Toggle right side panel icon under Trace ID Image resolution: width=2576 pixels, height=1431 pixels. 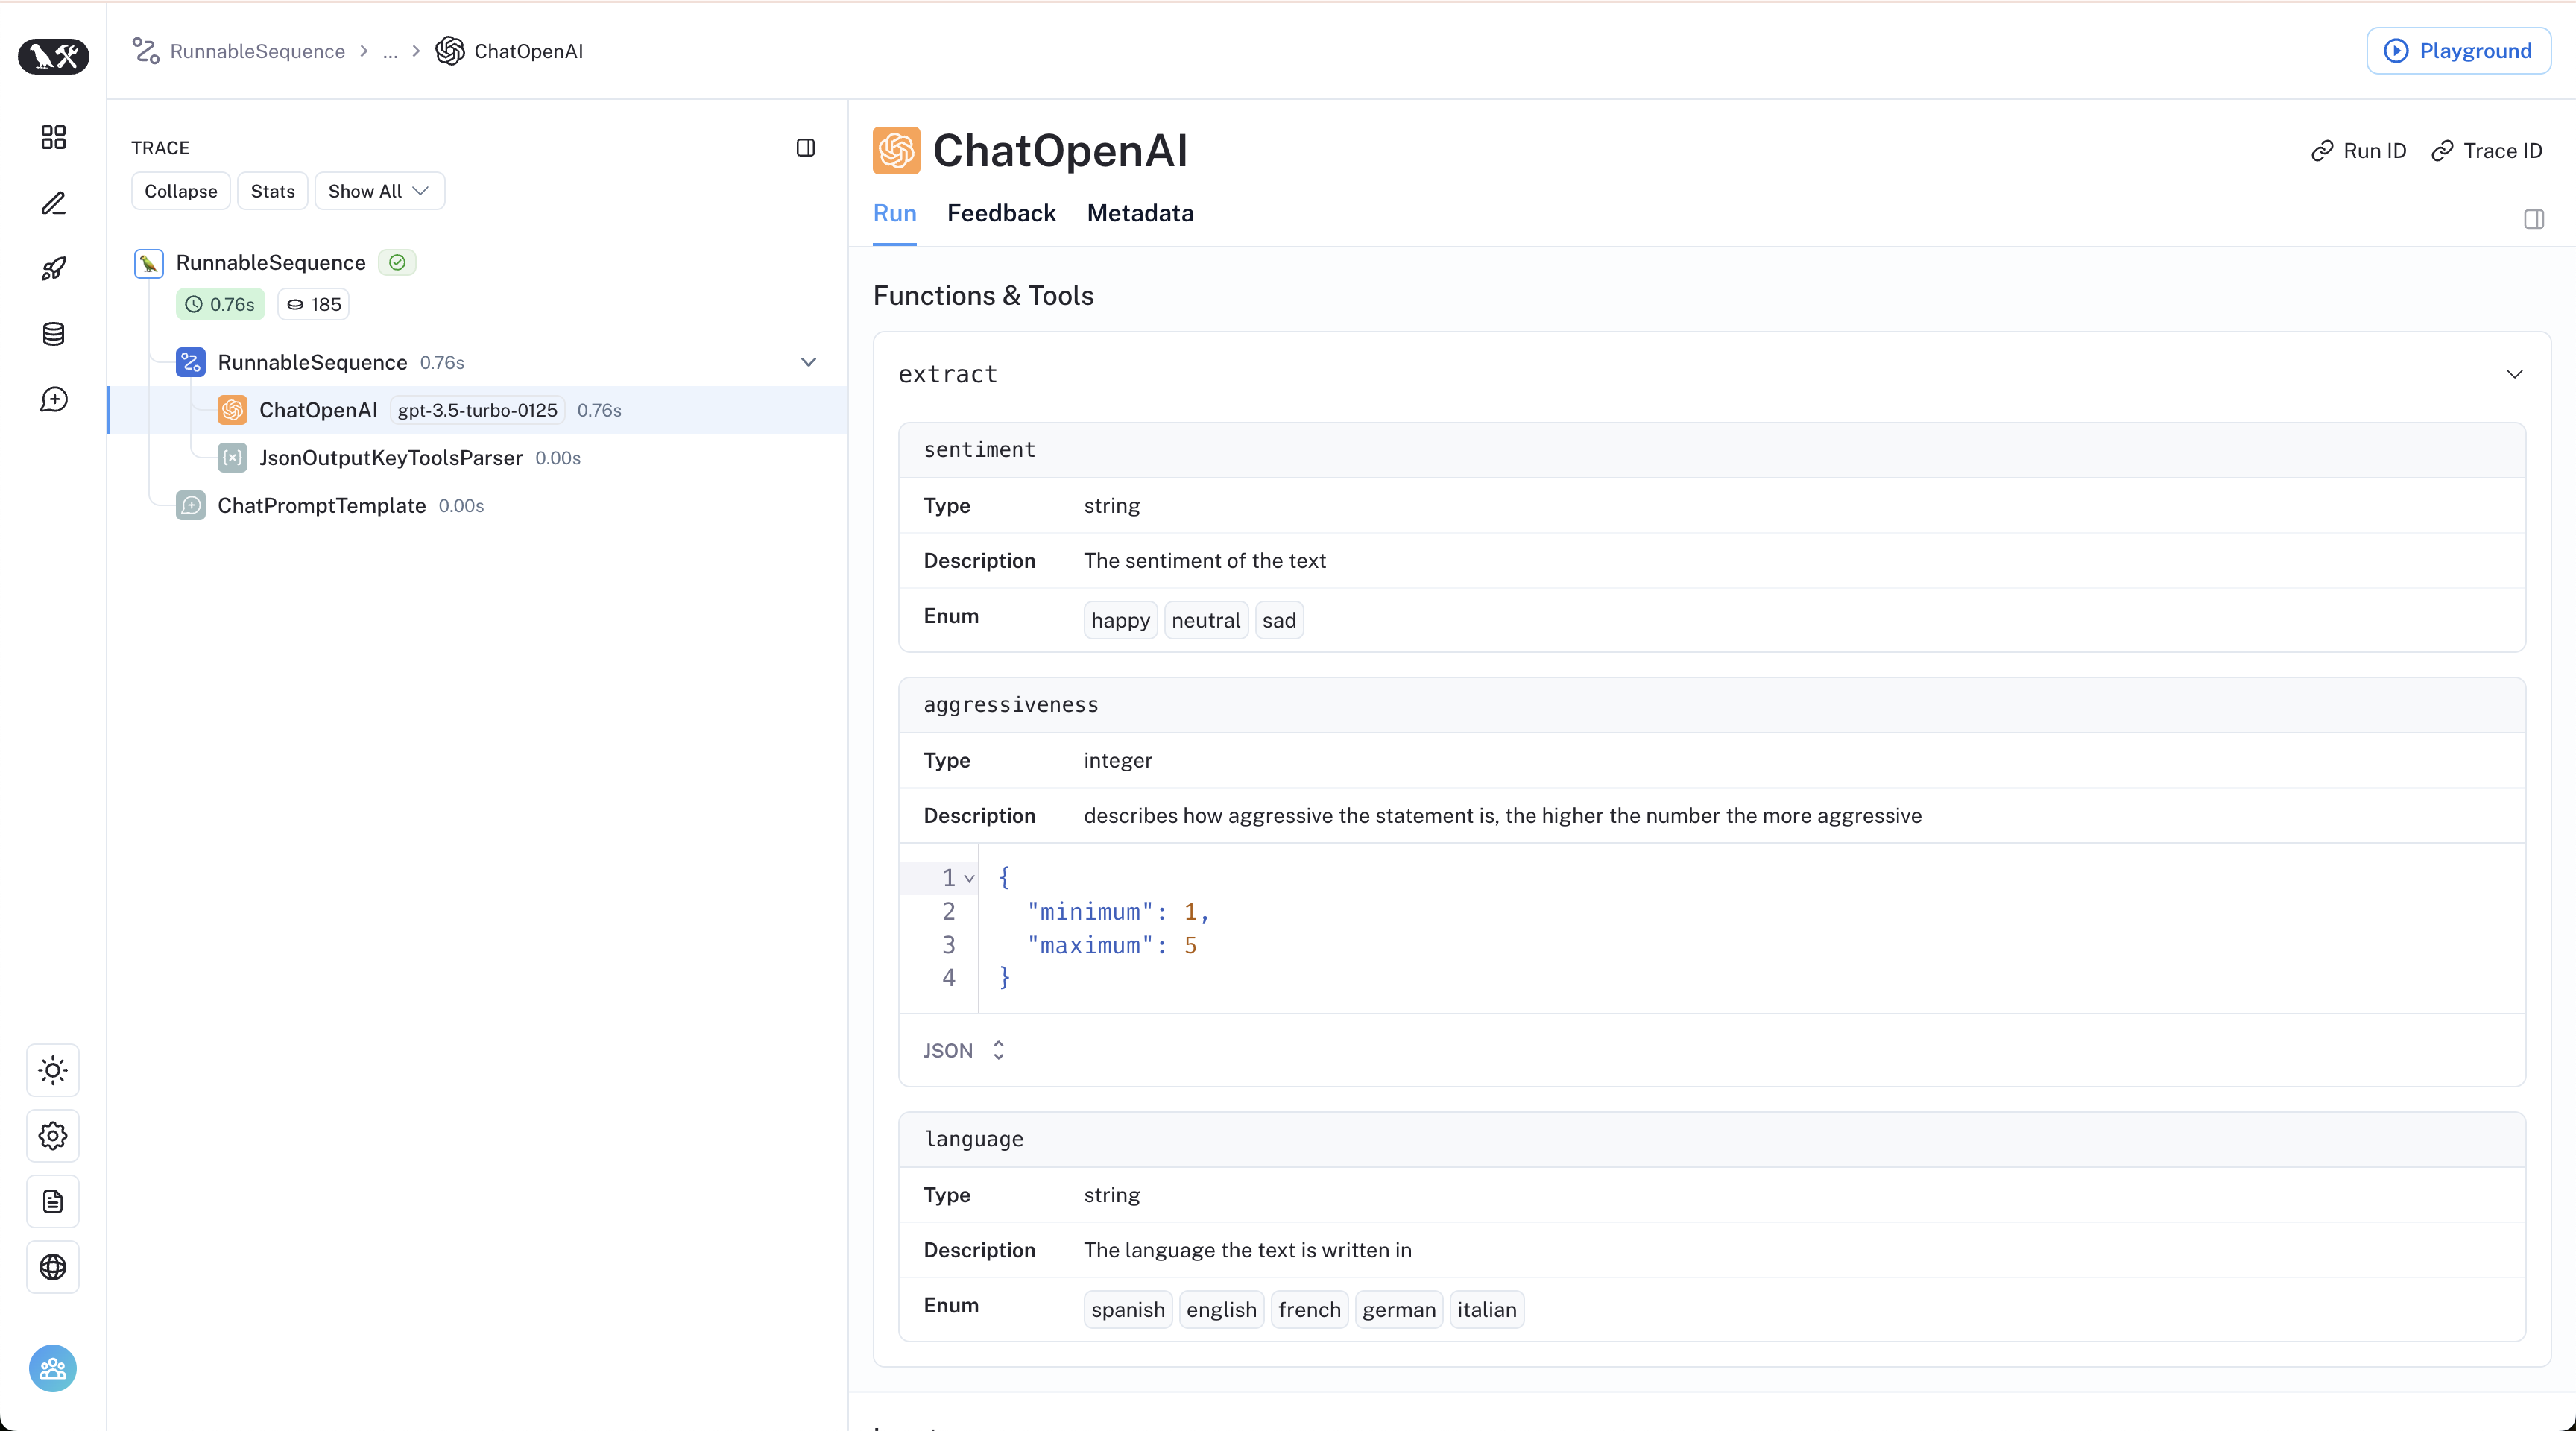tap(2533, 219)
